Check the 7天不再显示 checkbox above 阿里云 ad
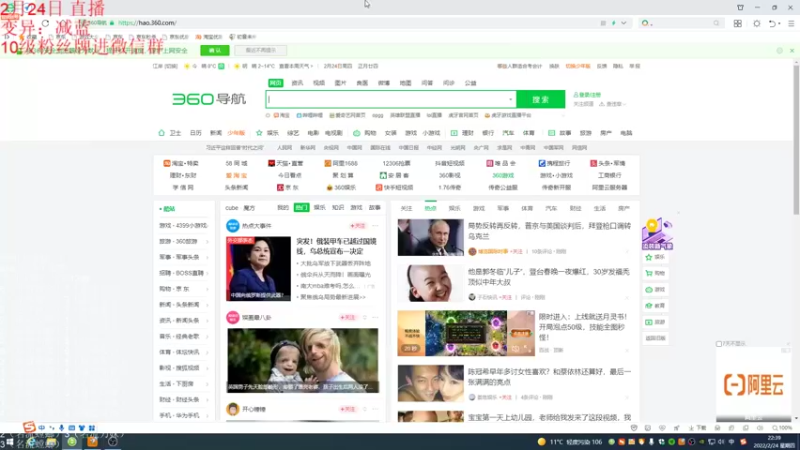800x450 pixels. [719, 344]
